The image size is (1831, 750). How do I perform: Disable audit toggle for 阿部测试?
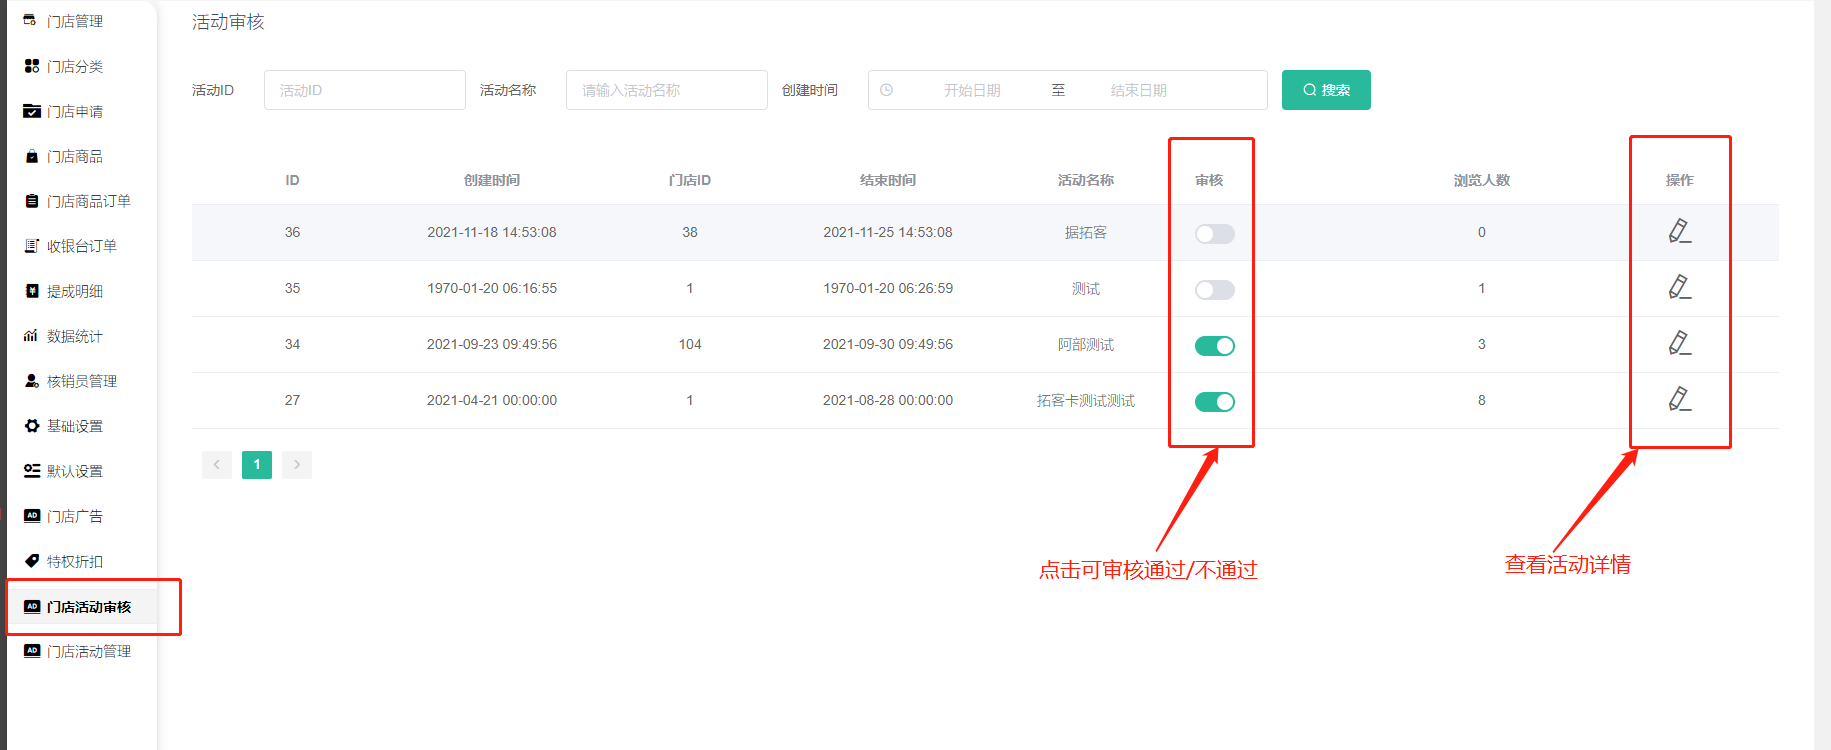tap(1214, 346)
